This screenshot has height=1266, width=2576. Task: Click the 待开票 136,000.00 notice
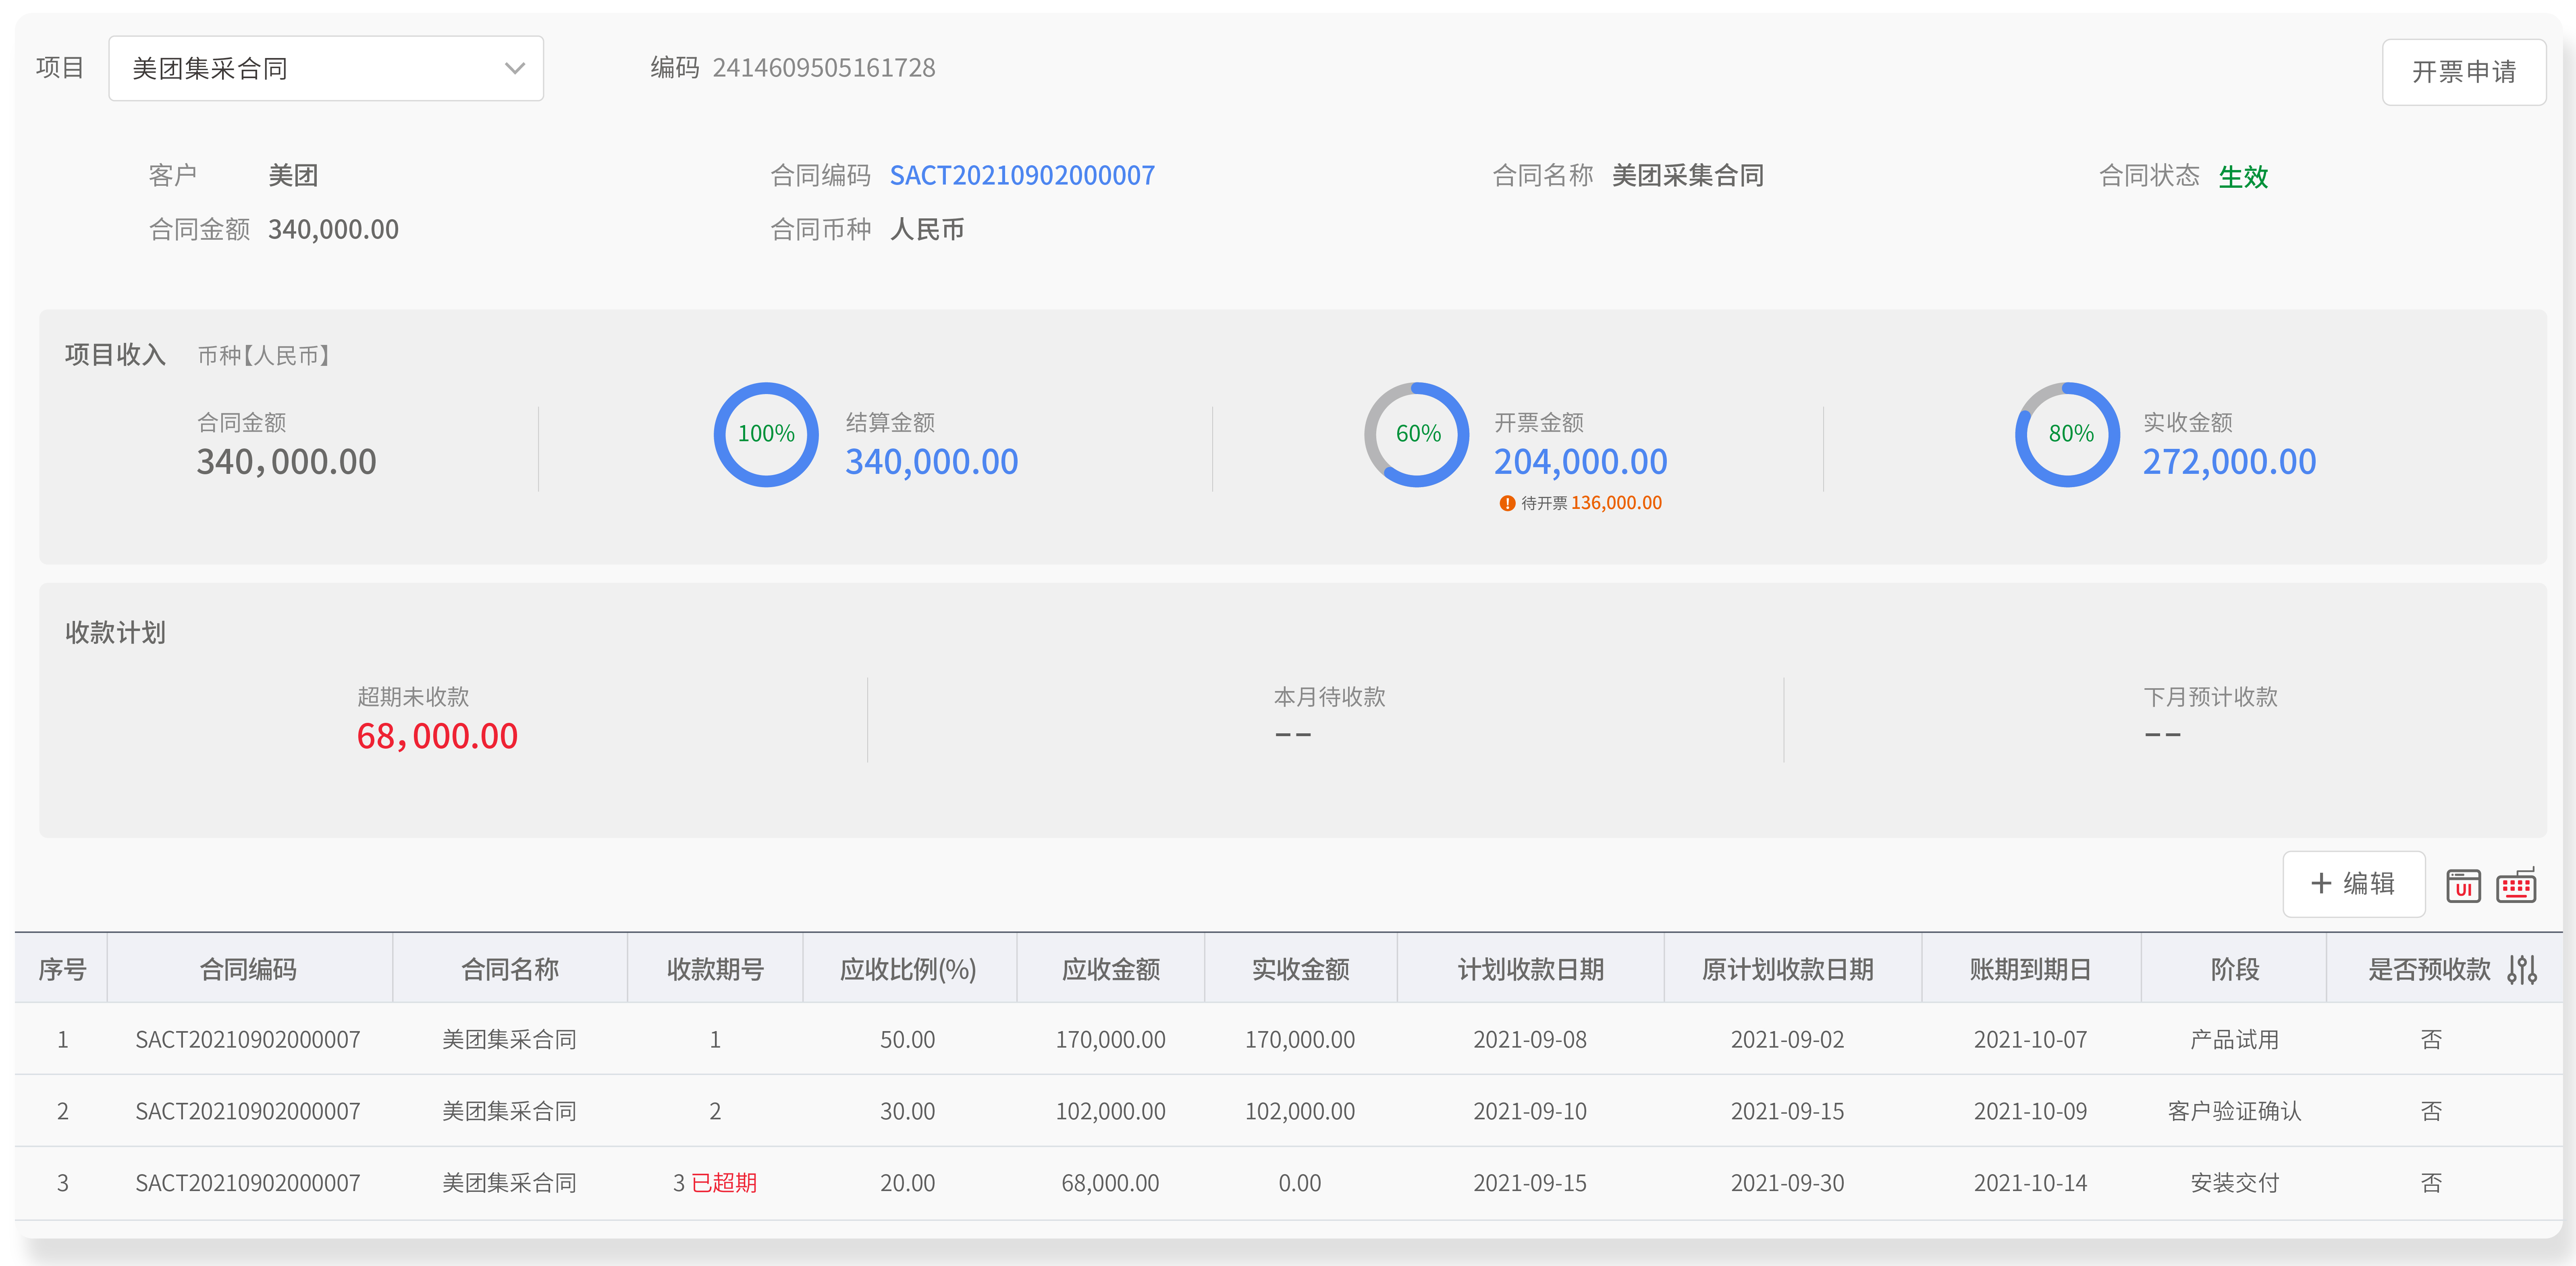(1580, 503)
